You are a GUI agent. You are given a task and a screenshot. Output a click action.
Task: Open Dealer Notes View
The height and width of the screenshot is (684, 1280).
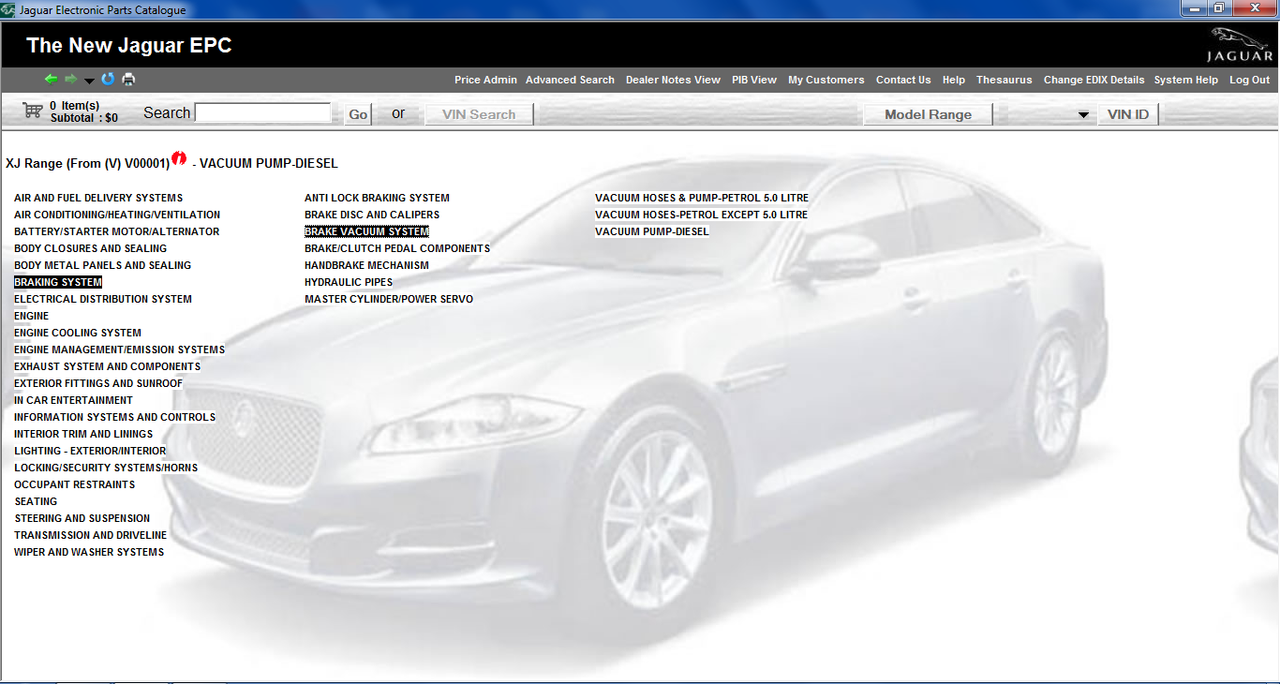[673, 80]
